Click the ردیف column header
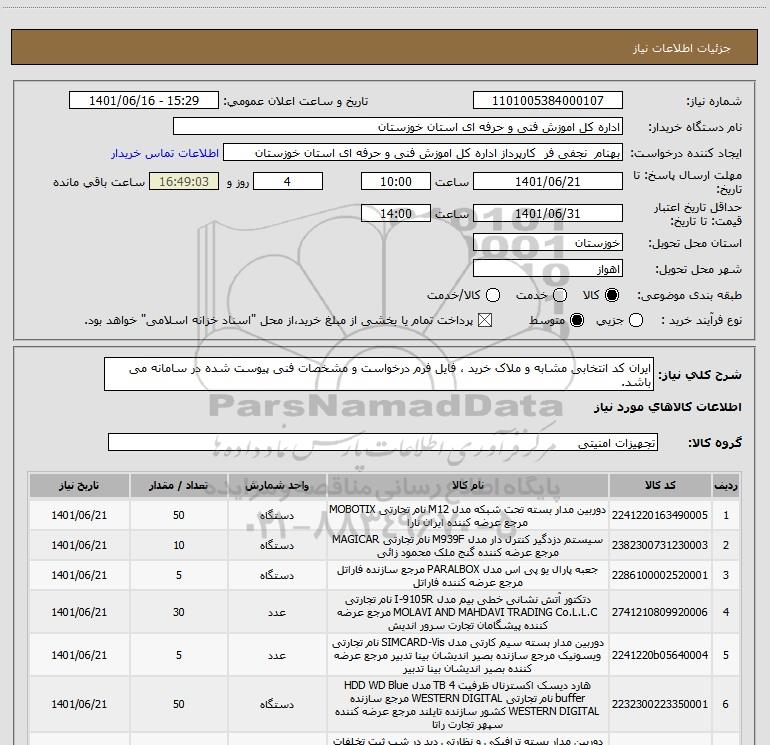770x745 pixels. pos(725,485)
